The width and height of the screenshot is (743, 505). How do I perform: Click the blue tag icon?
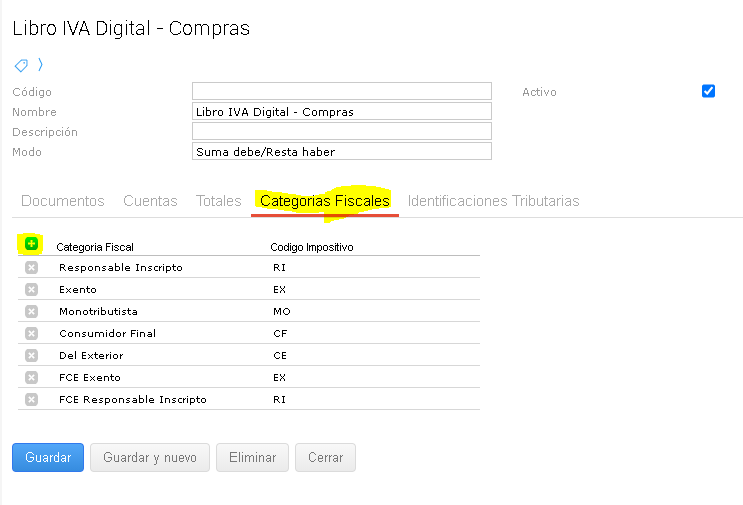point(21,66)
